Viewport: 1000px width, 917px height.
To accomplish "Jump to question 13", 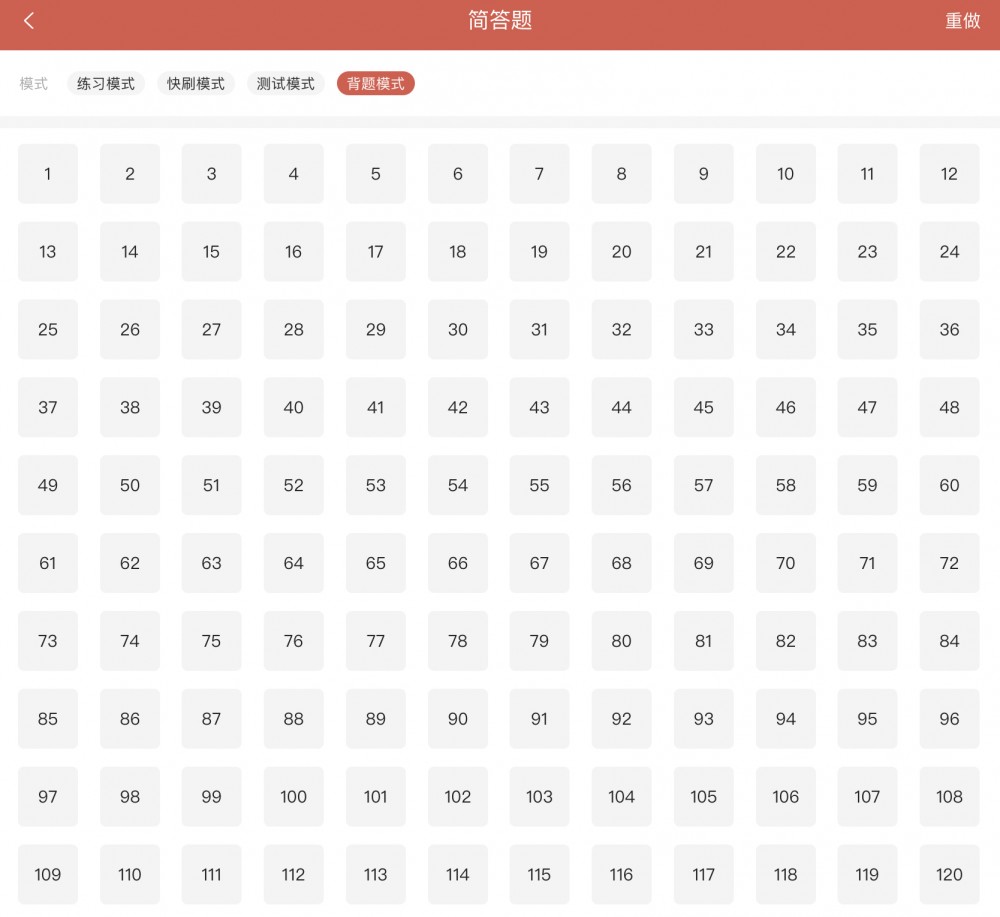I will [x=48, y=251].
